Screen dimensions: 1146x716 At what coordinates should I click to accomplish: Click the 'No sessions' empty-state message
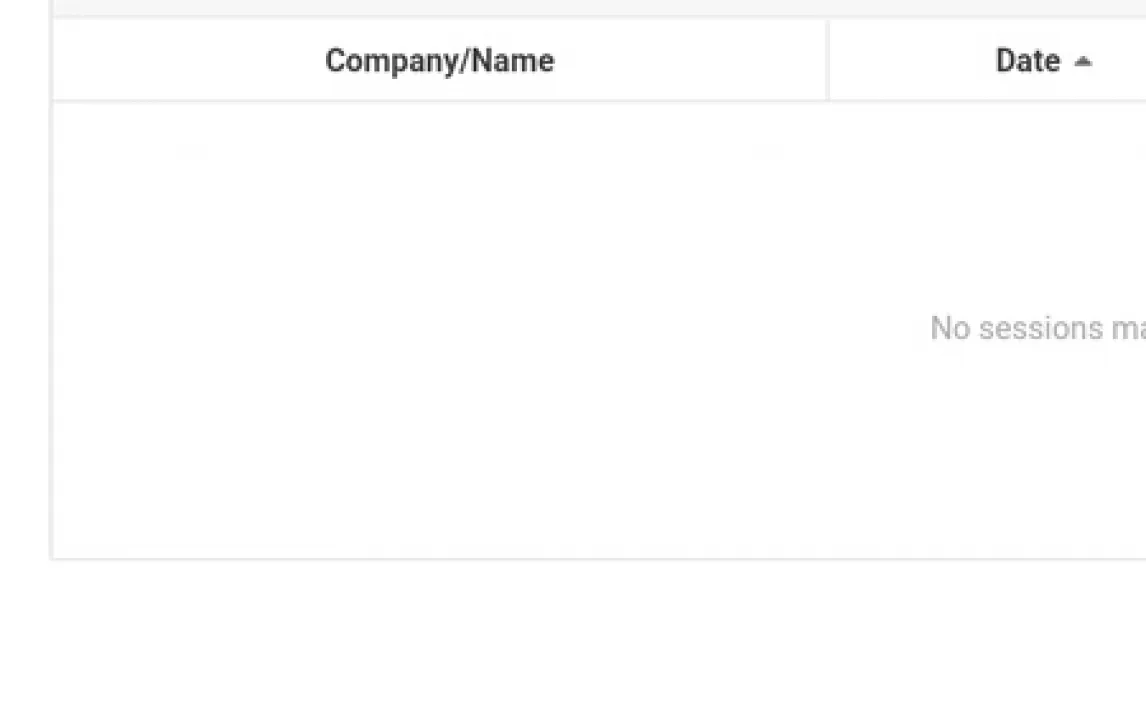tap(1037, 328)
